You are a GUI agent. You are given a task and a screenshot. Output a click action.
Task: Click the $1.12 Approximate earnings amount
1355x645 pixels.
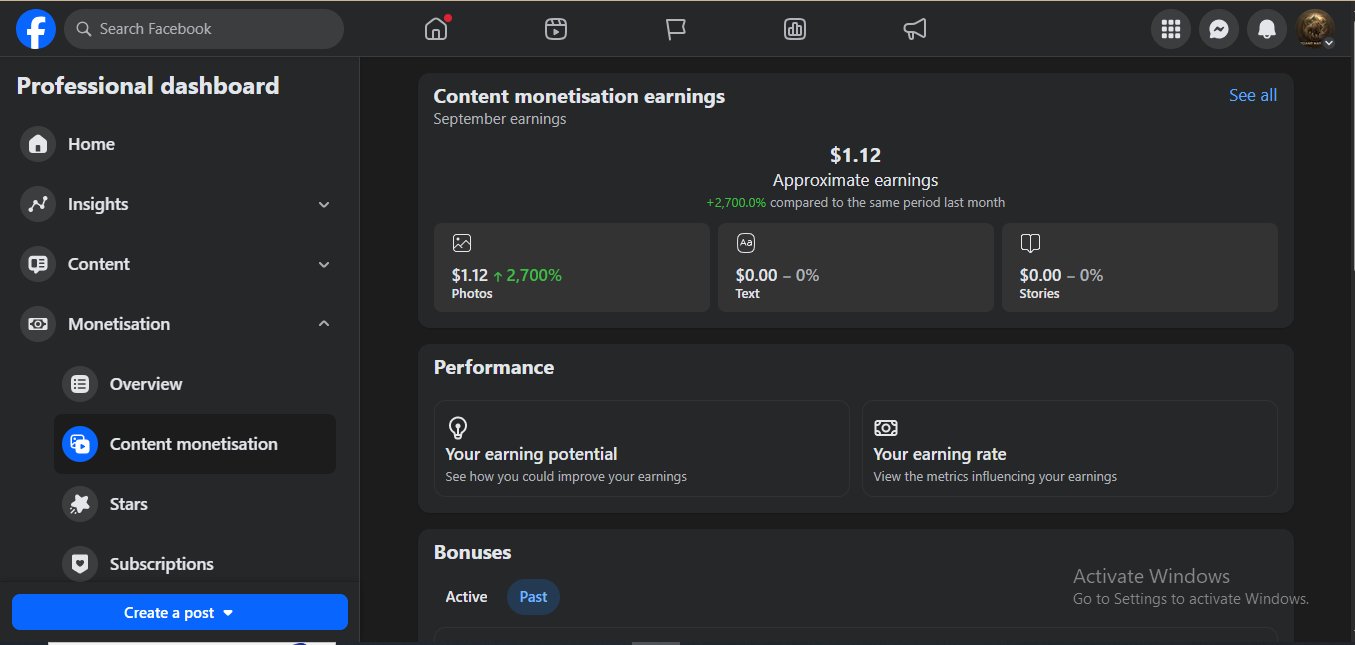[856, 155]
